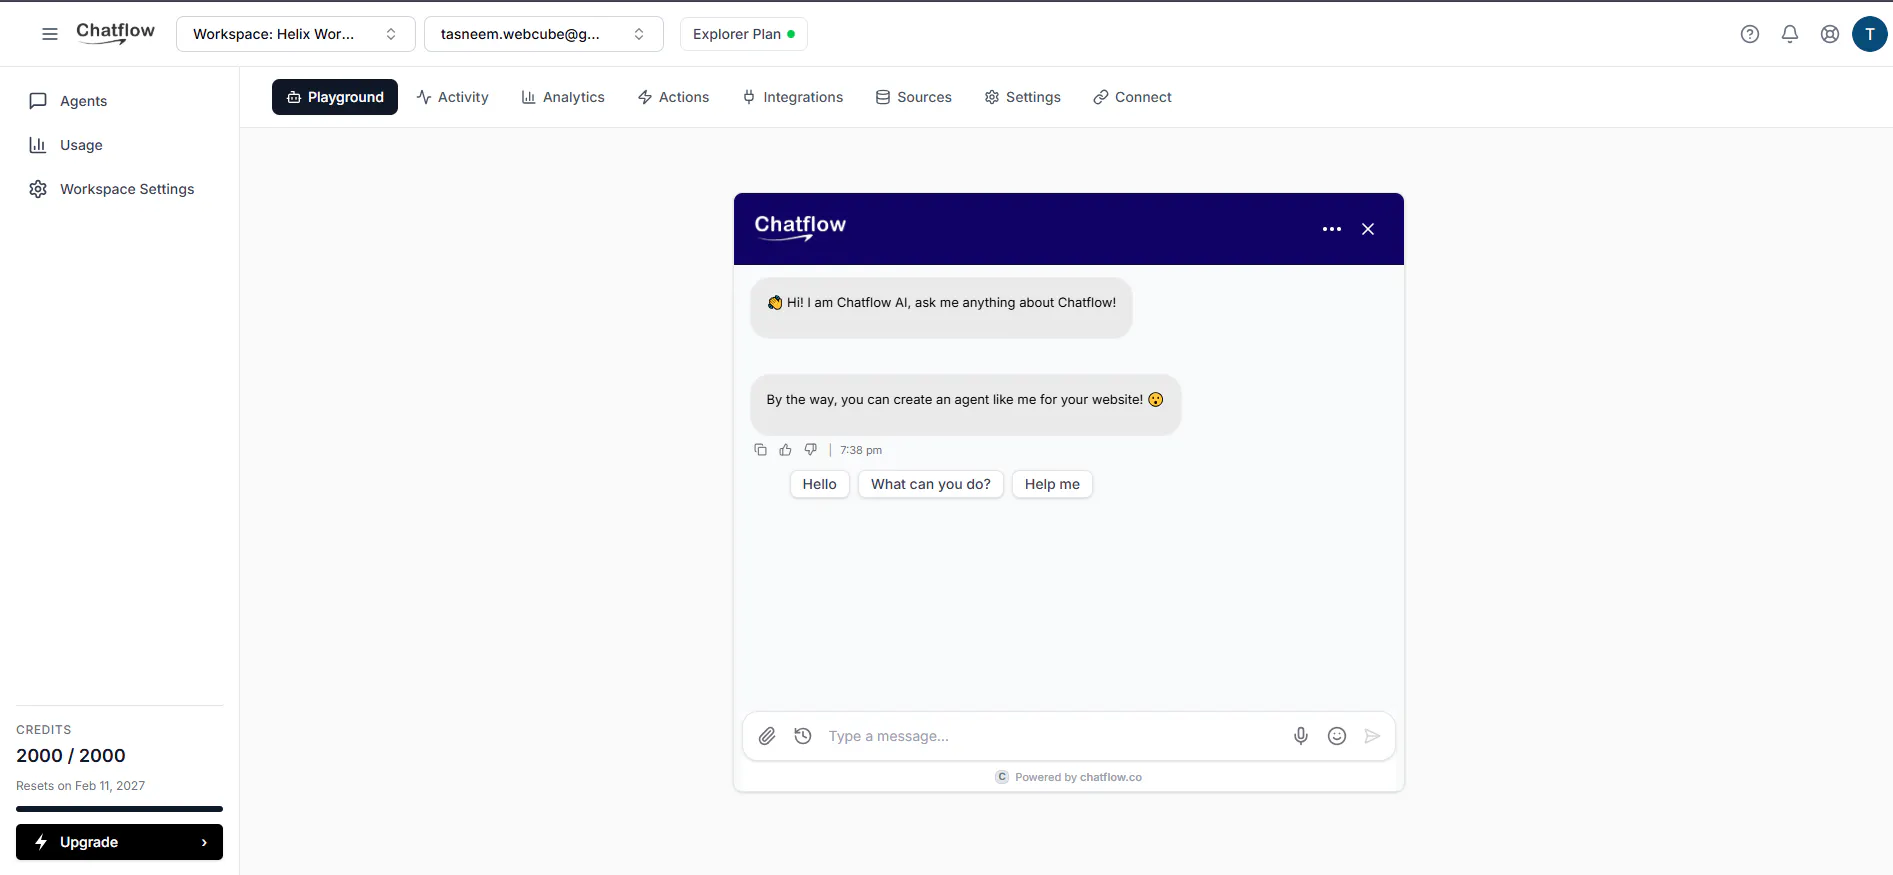The image size is (1893, 875).
Task: Open the notifications bell
Action: pyautogui.click(x=1790, y=34)
